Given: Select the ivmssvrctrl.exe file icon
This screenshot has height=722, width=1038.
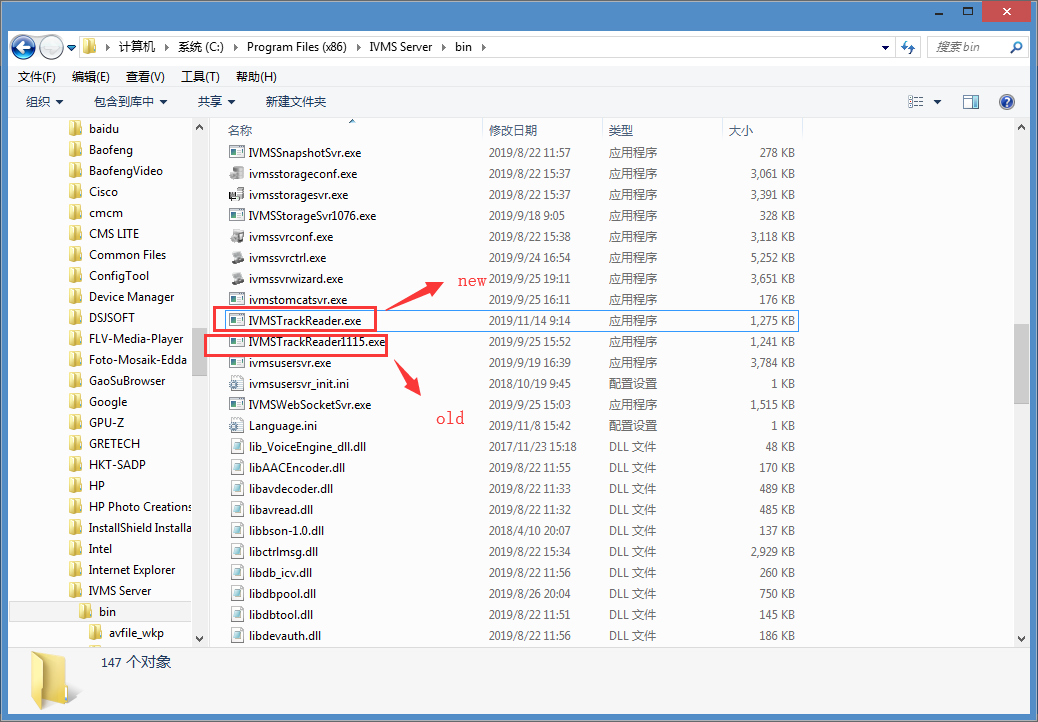Looking at the screenshot, I should (x=236, y=257).
